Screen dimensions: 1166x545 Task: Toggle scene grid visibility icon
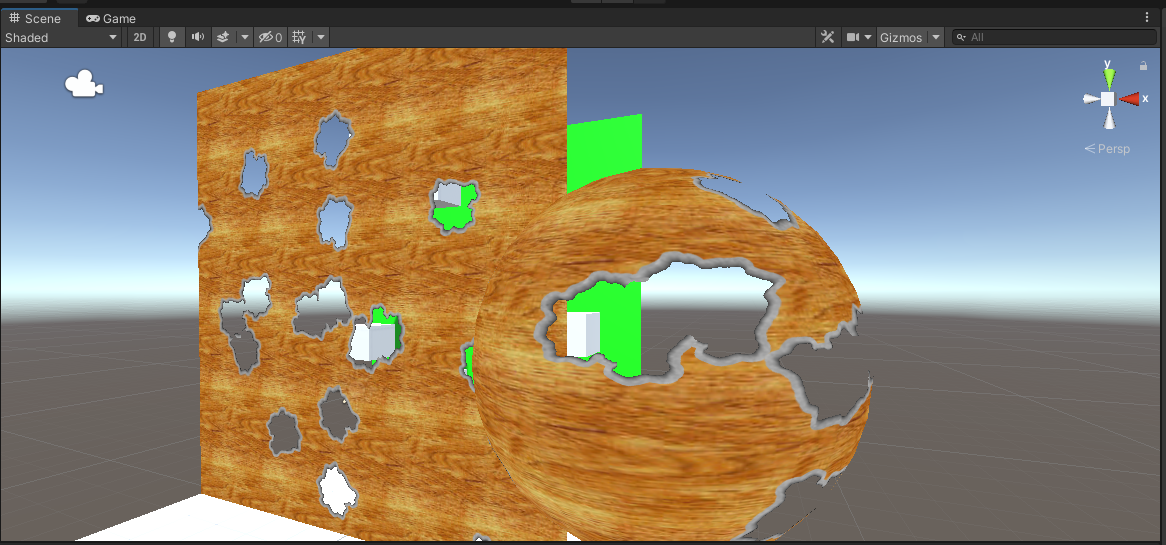pyautogui.click(x=299, y=37)
